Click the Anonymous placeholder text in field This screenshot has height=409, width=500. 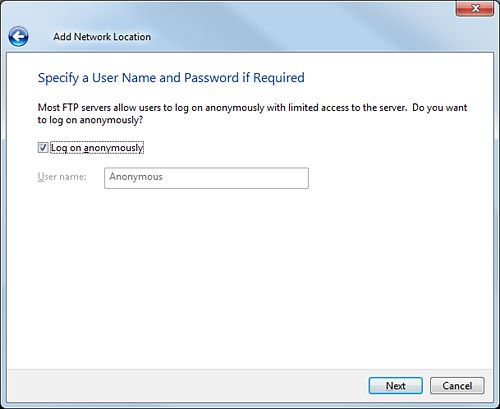[x=136, y=177]
